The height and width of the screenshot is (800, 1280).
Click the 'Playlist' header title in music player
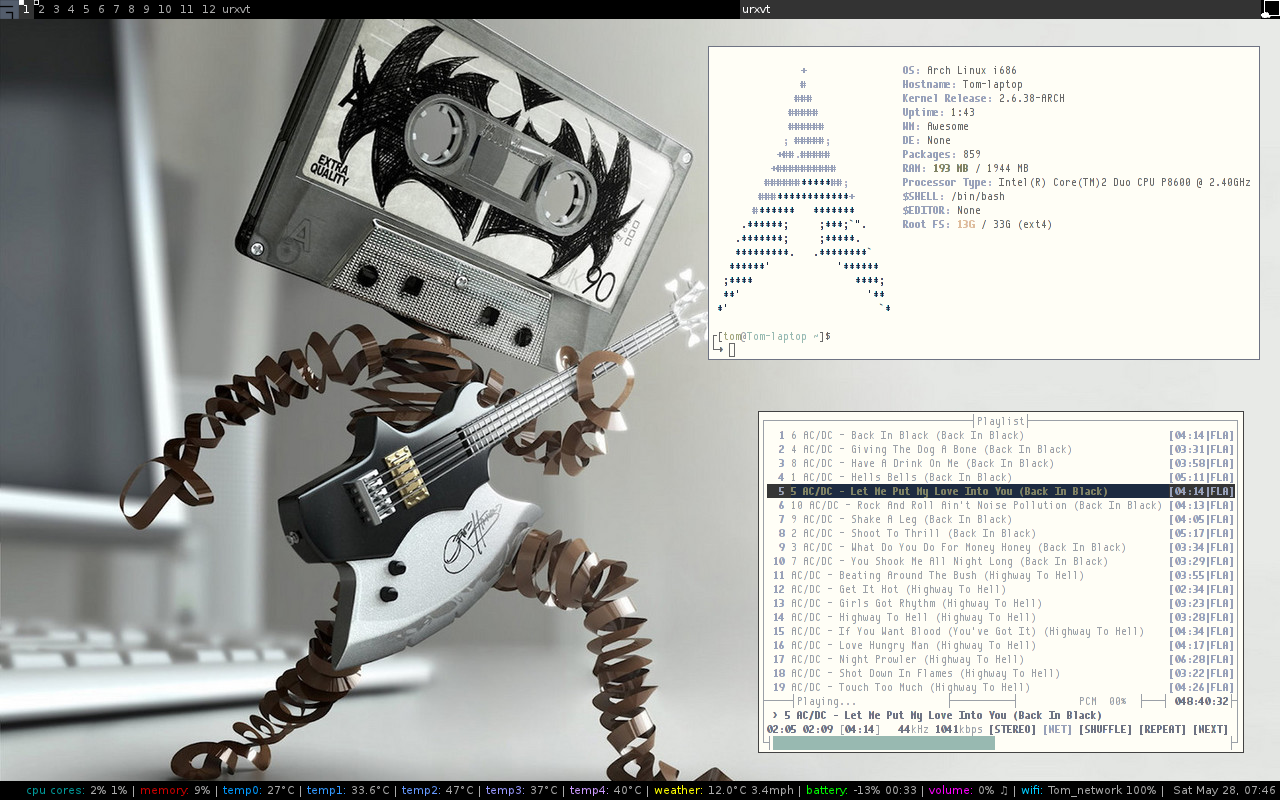[1001, 421]
